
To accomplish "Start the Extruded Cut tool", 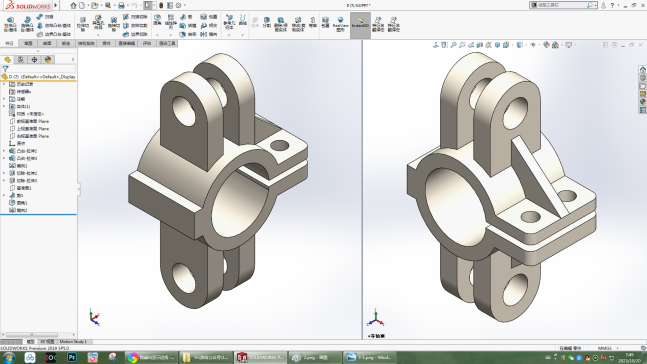I will coord(83,24).
